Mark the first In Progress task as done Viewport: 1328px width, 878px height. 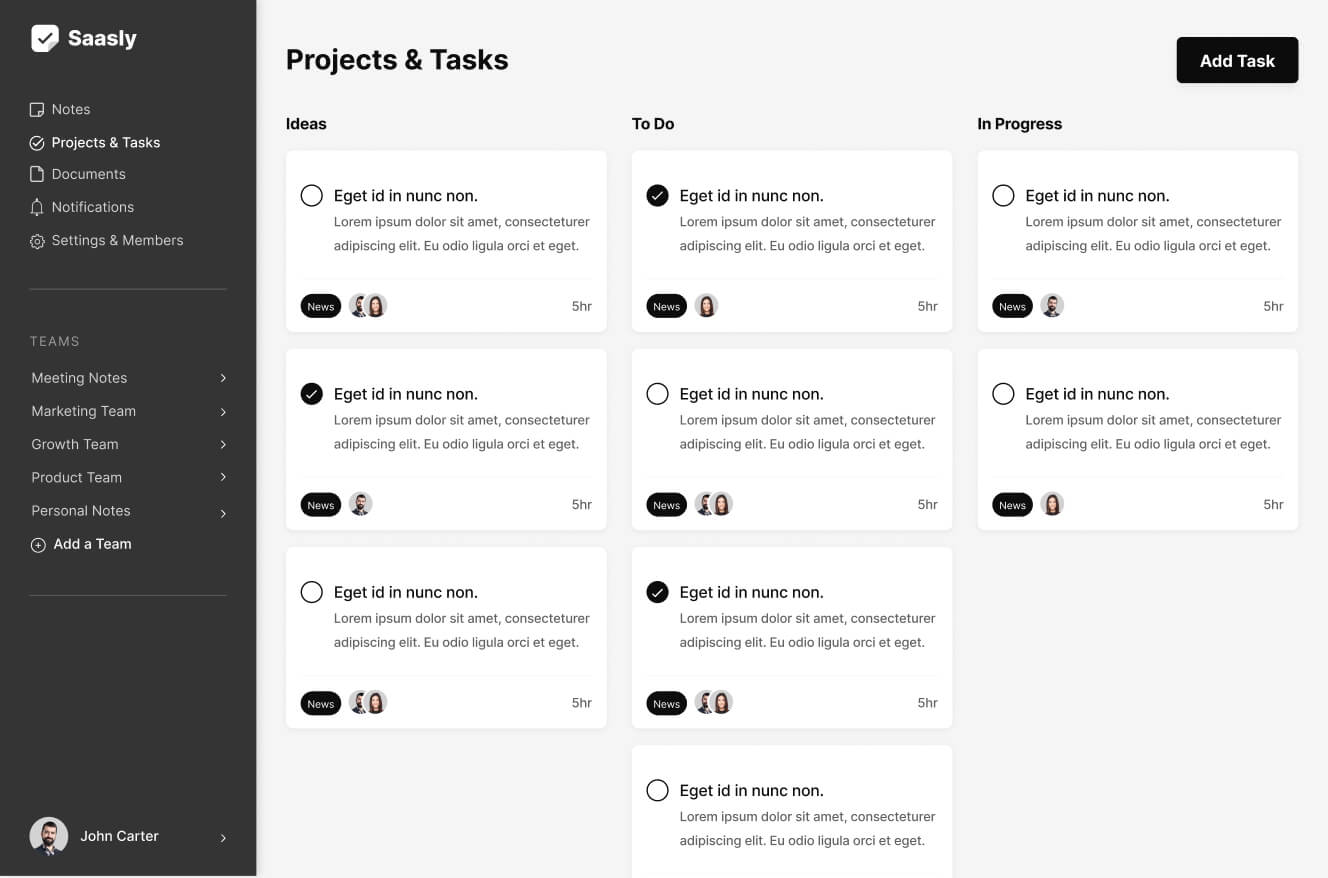pyautogui.click(x=1003, y=195)
